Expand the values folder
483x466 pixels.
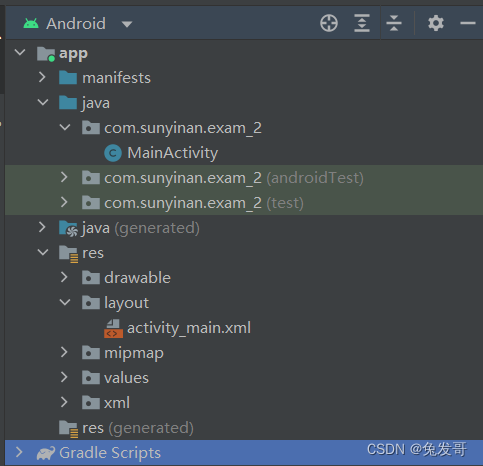(64, 377)
